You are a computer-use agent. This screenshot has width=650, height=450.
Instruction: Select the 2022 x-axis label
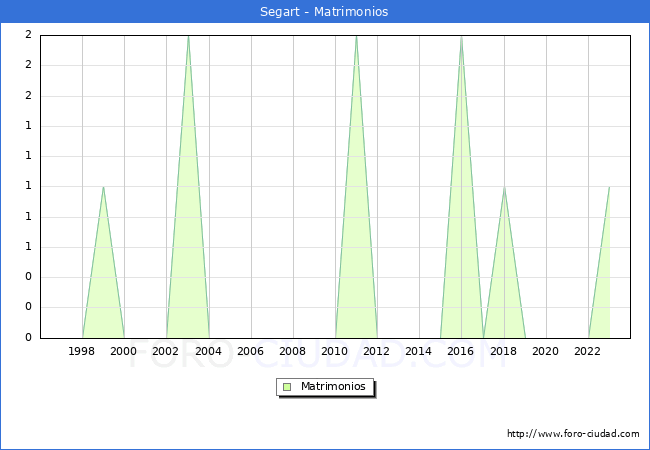click(587, 351)
